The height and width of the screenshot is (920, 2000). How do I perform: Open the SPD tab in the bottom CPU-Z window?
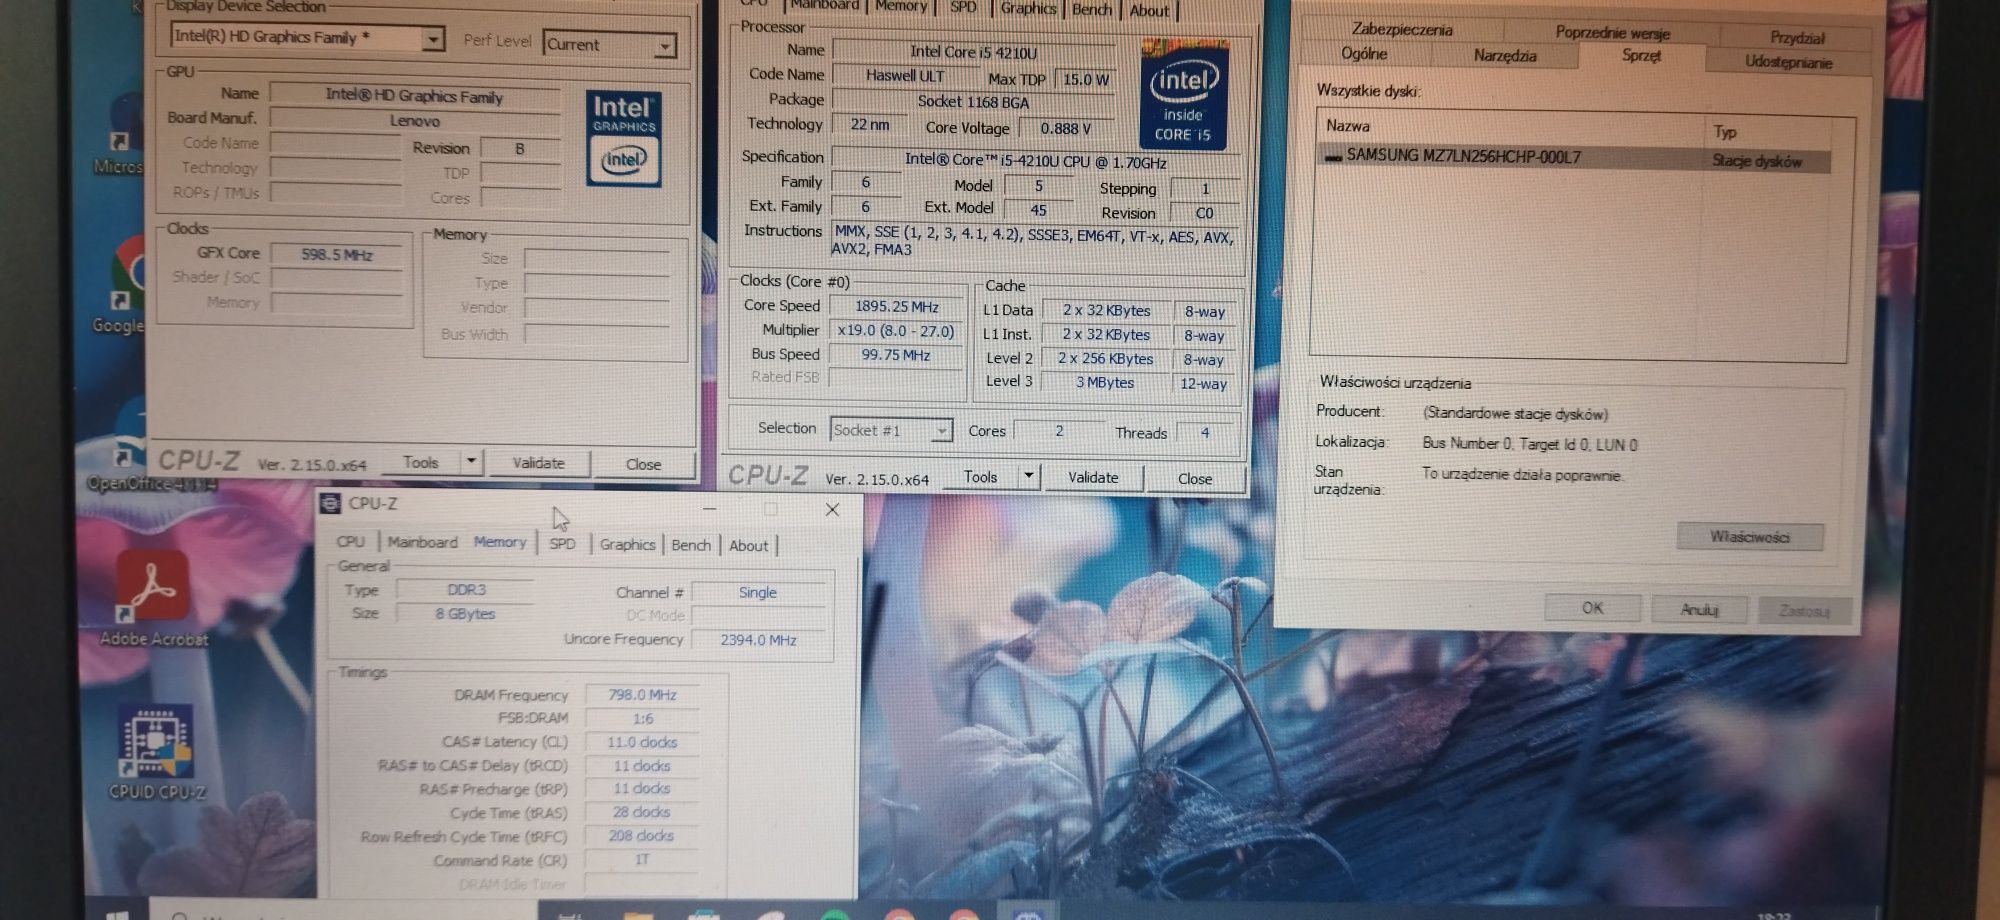[563, 543]
